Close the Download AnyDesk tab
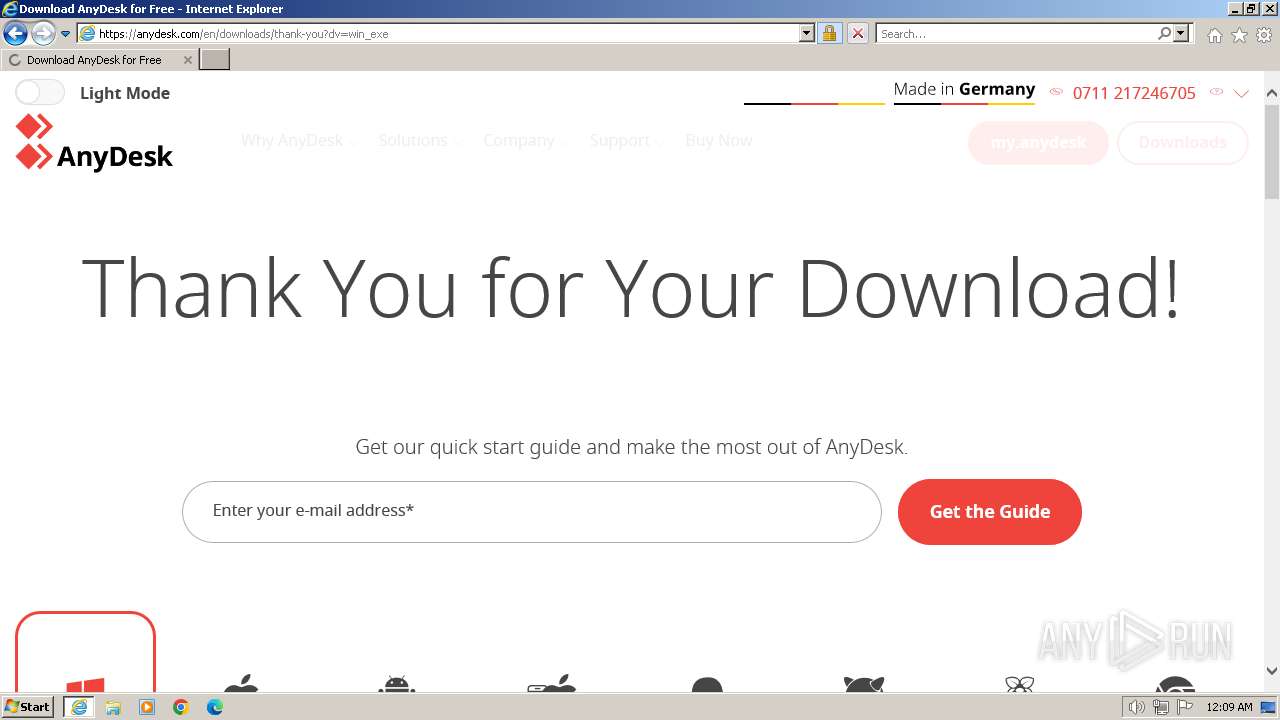 pos(187,60)
